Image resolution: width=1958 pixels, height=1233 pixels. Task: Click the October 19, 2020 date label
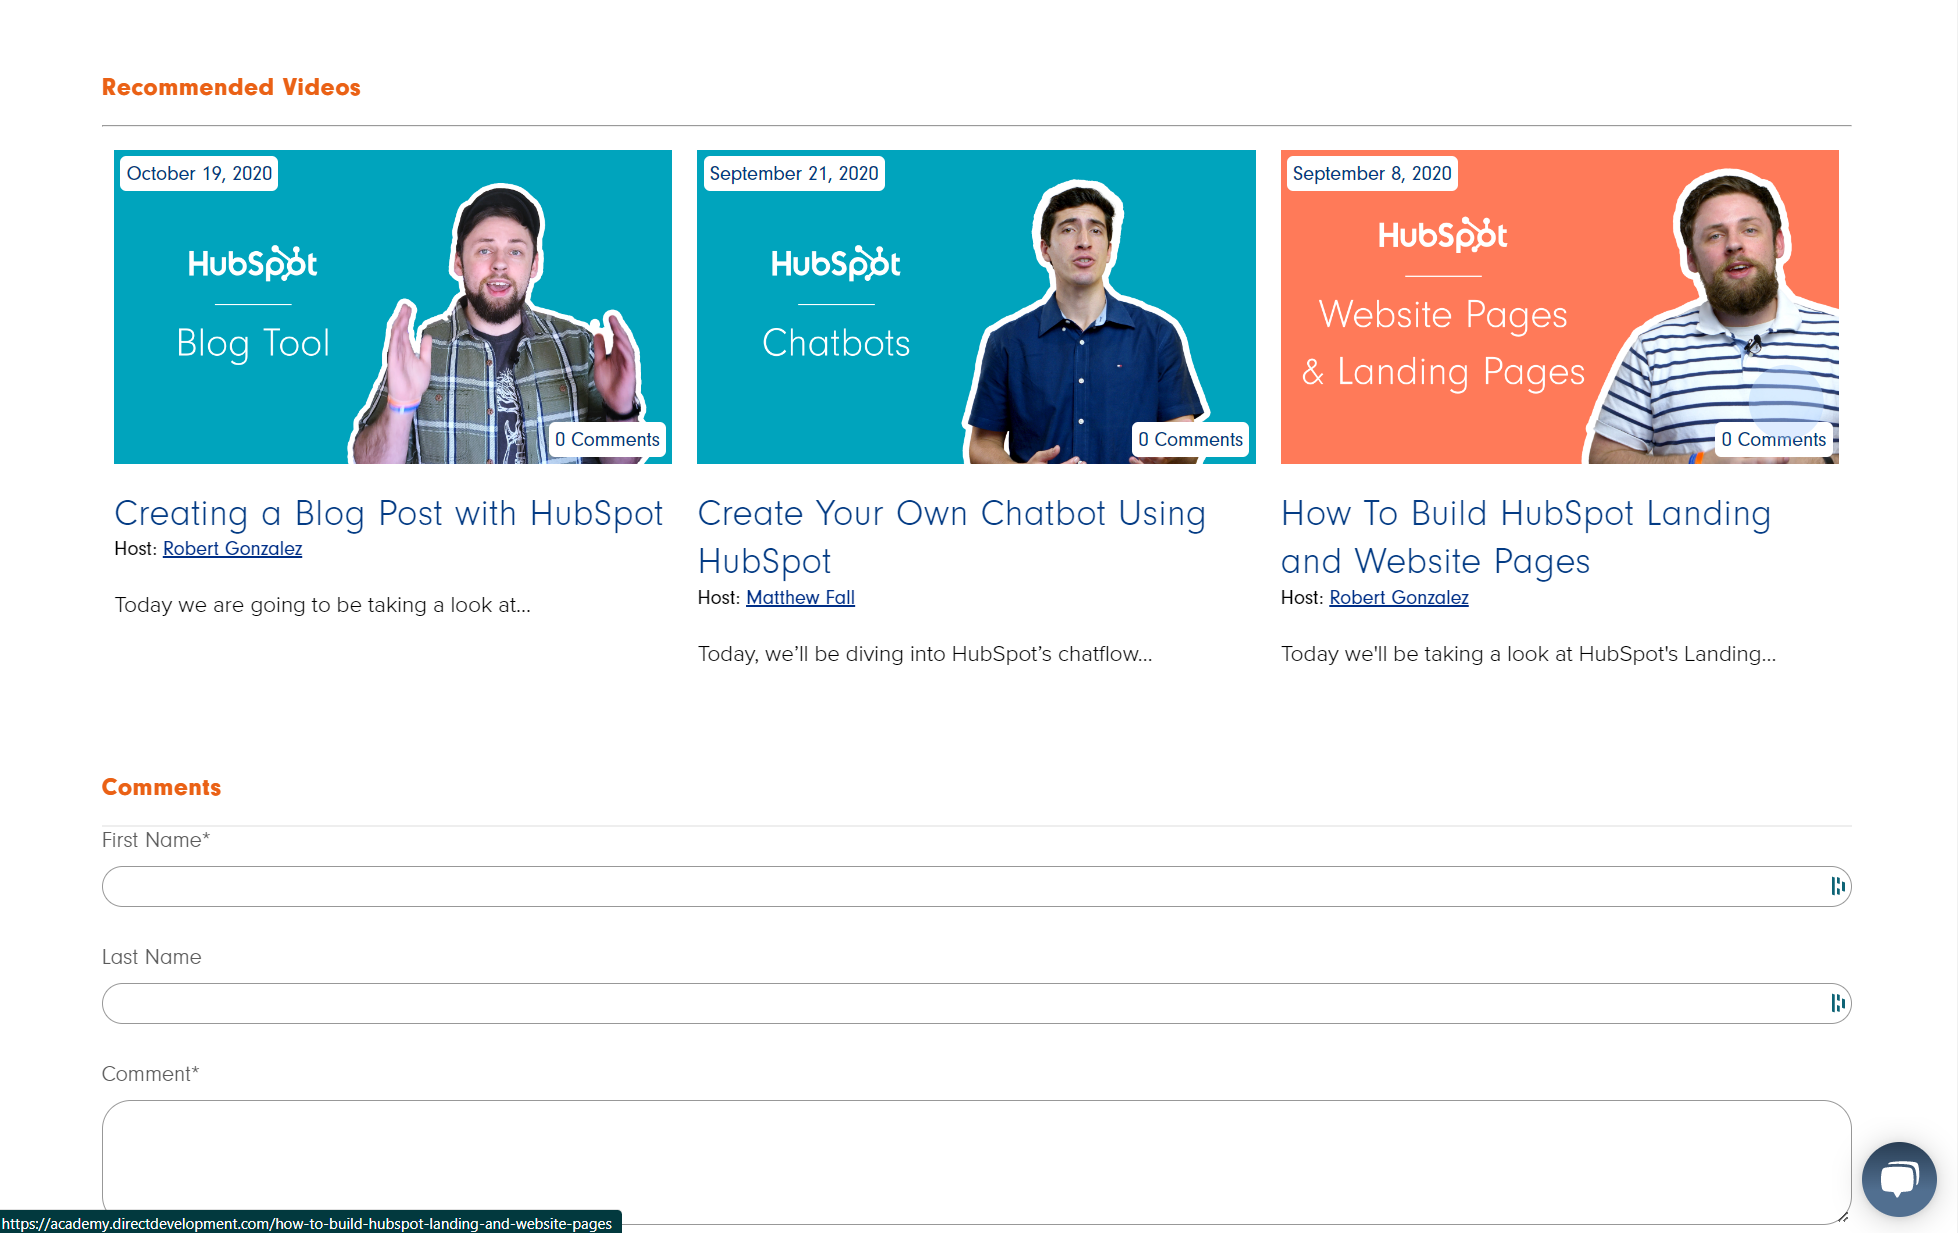pos(199,173)
